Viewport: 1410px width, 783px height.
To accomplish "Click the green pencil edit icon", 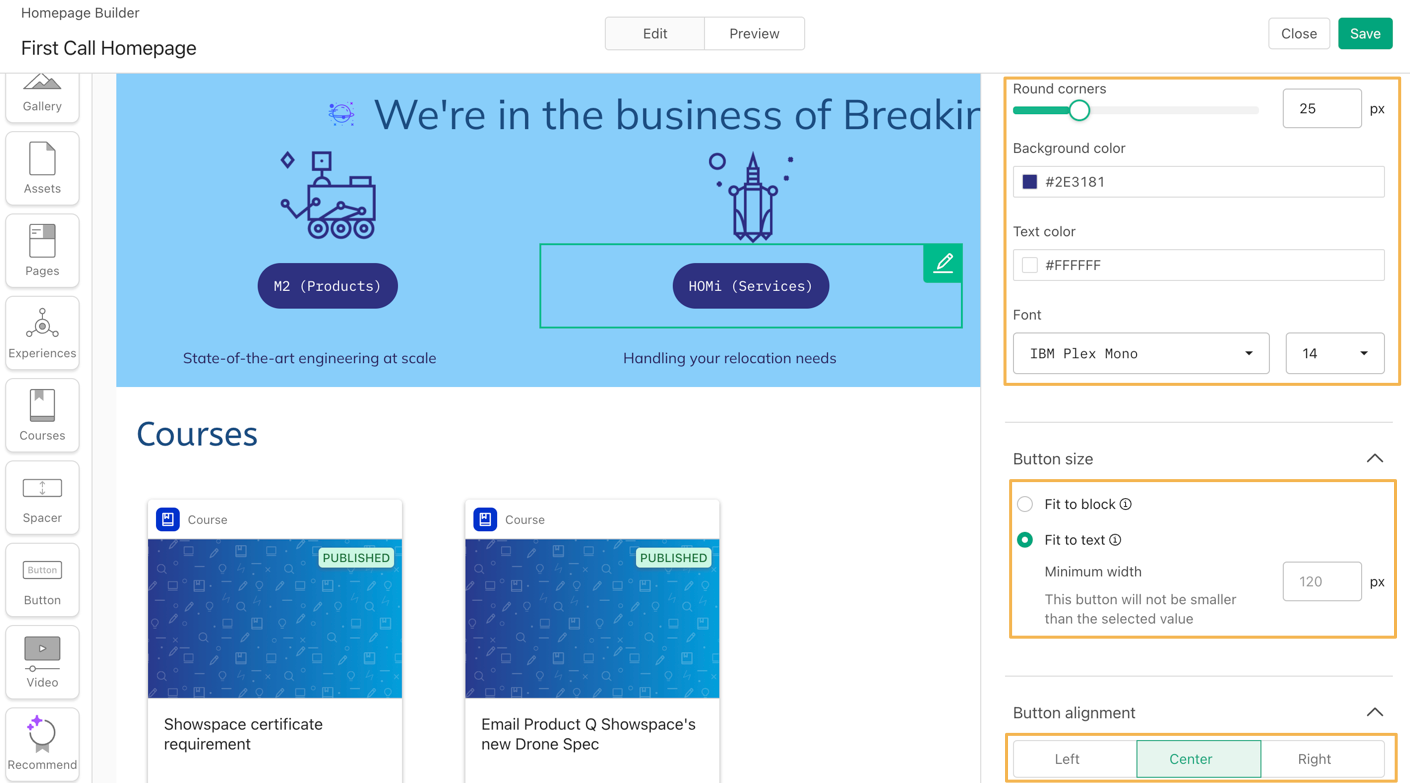I will click(943, 263).
